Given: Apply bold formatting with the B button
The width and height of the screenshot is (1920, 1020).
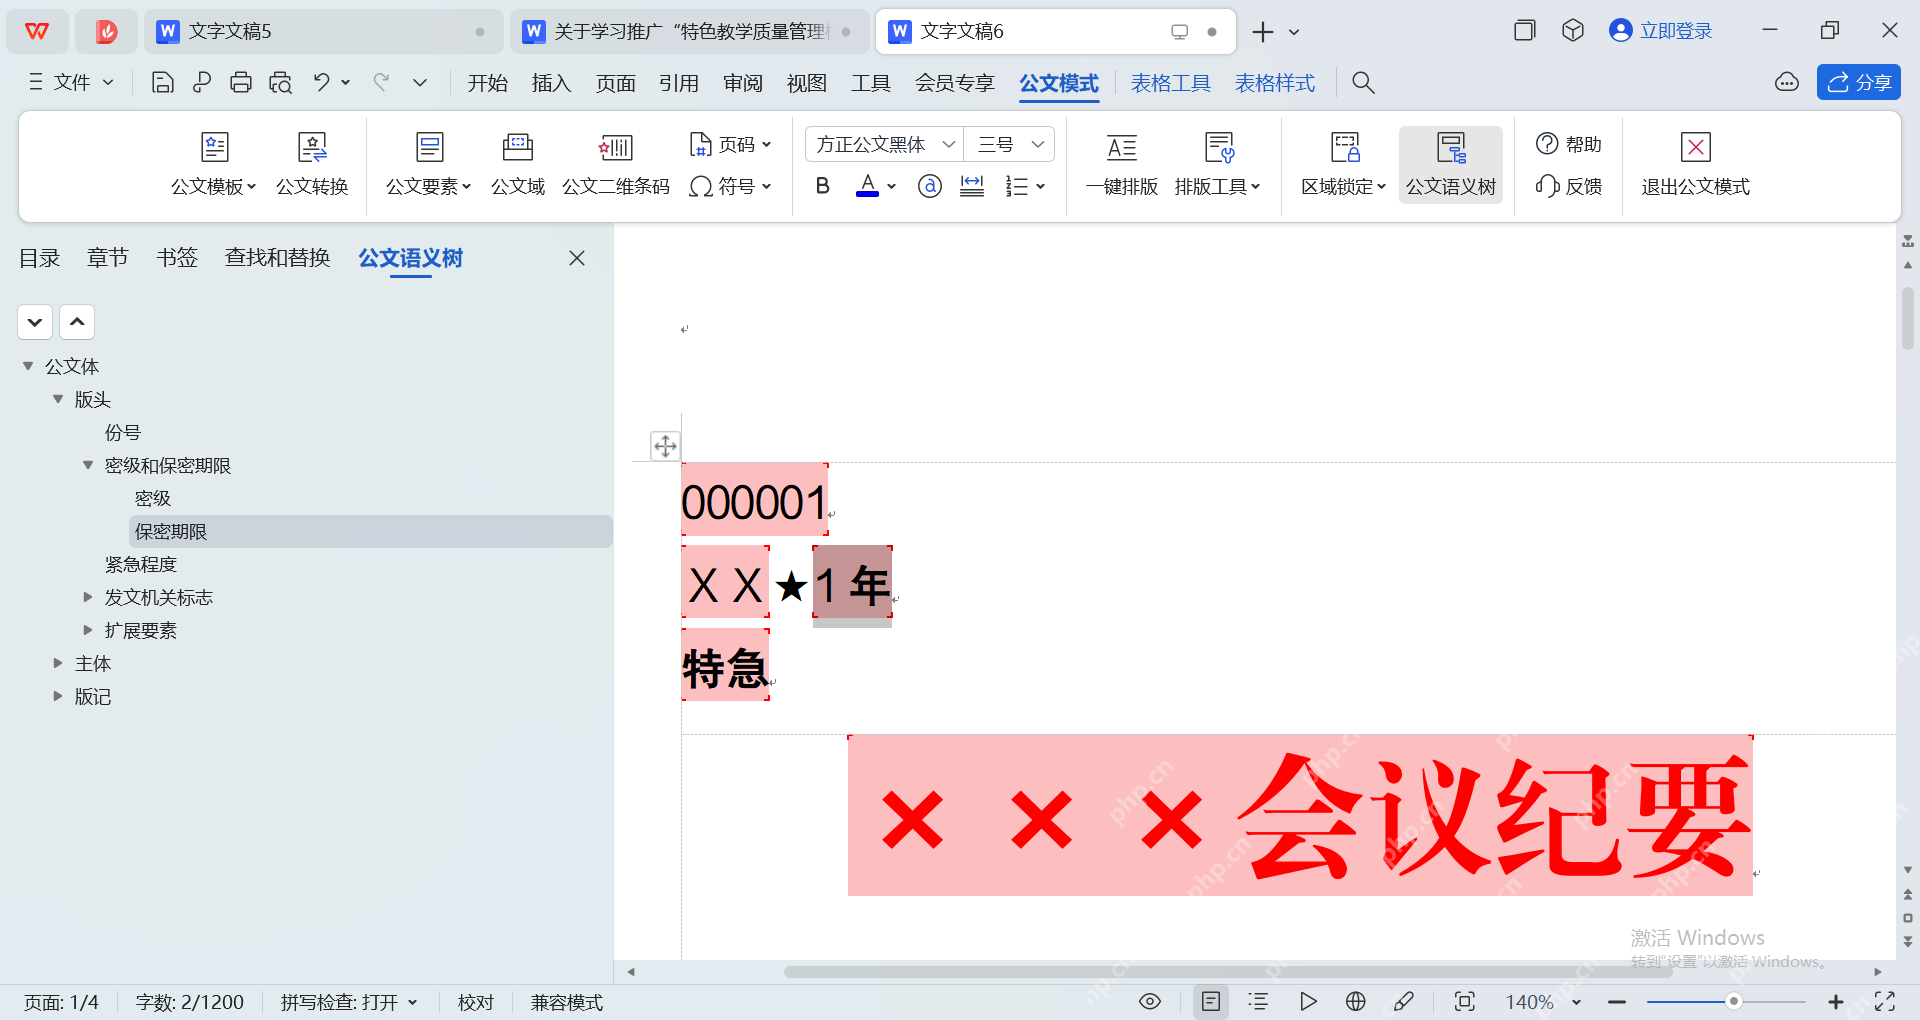Looking at the screenshot, I should [x=822, y=186].
